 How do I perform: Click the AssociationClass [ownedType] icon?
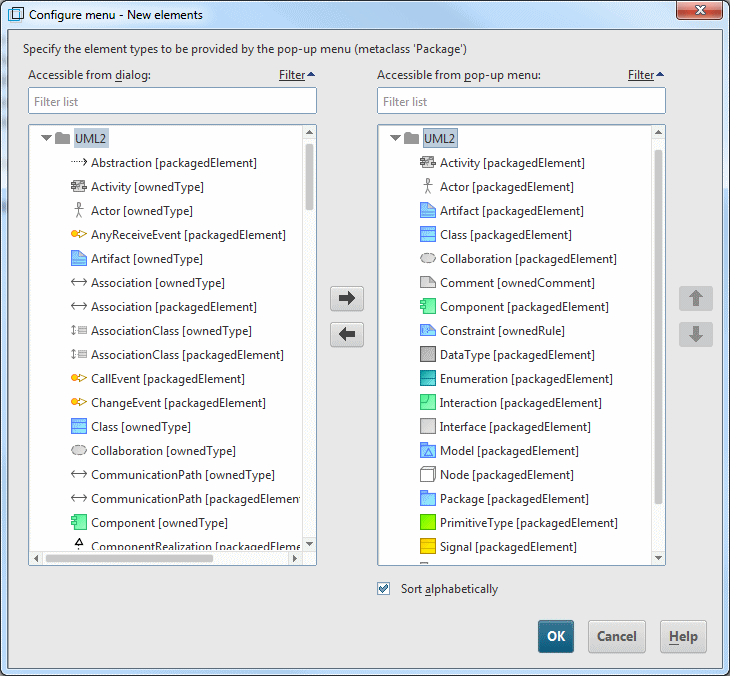(79, 331)
